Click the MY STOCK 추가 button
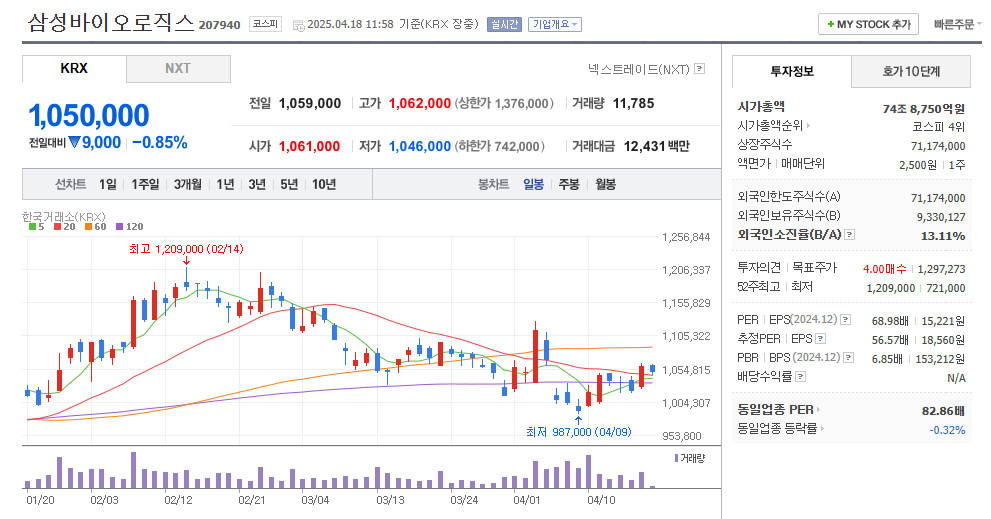This screenshot has height=519, width=991. pos(868,24)
